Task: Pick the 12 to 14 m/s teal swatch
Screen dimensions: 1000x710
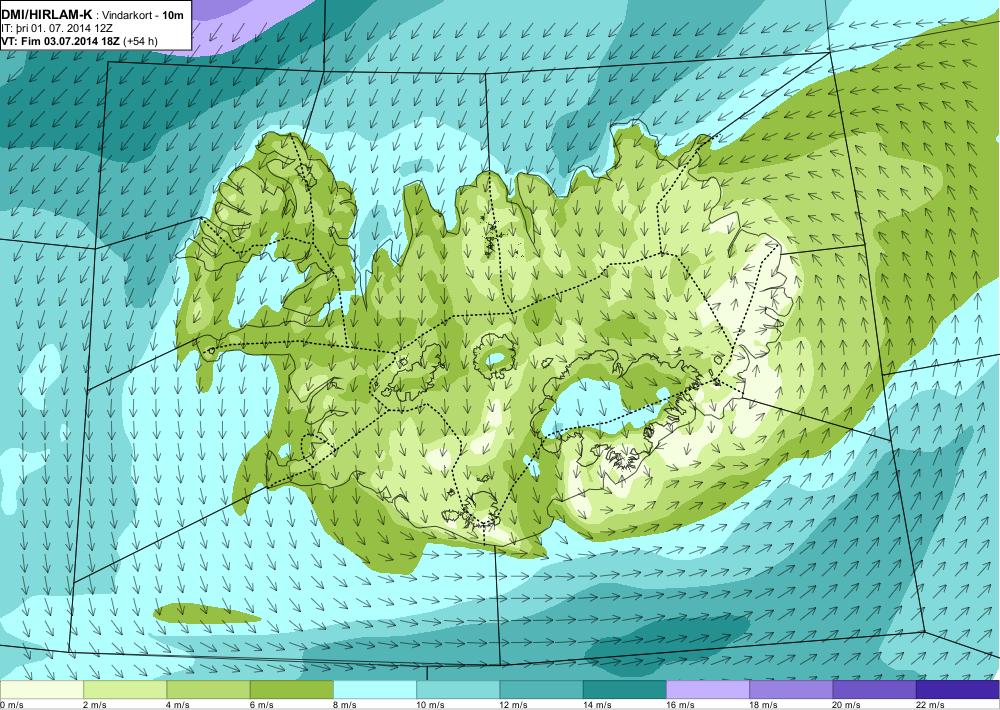Action: [x=541, y=690]
